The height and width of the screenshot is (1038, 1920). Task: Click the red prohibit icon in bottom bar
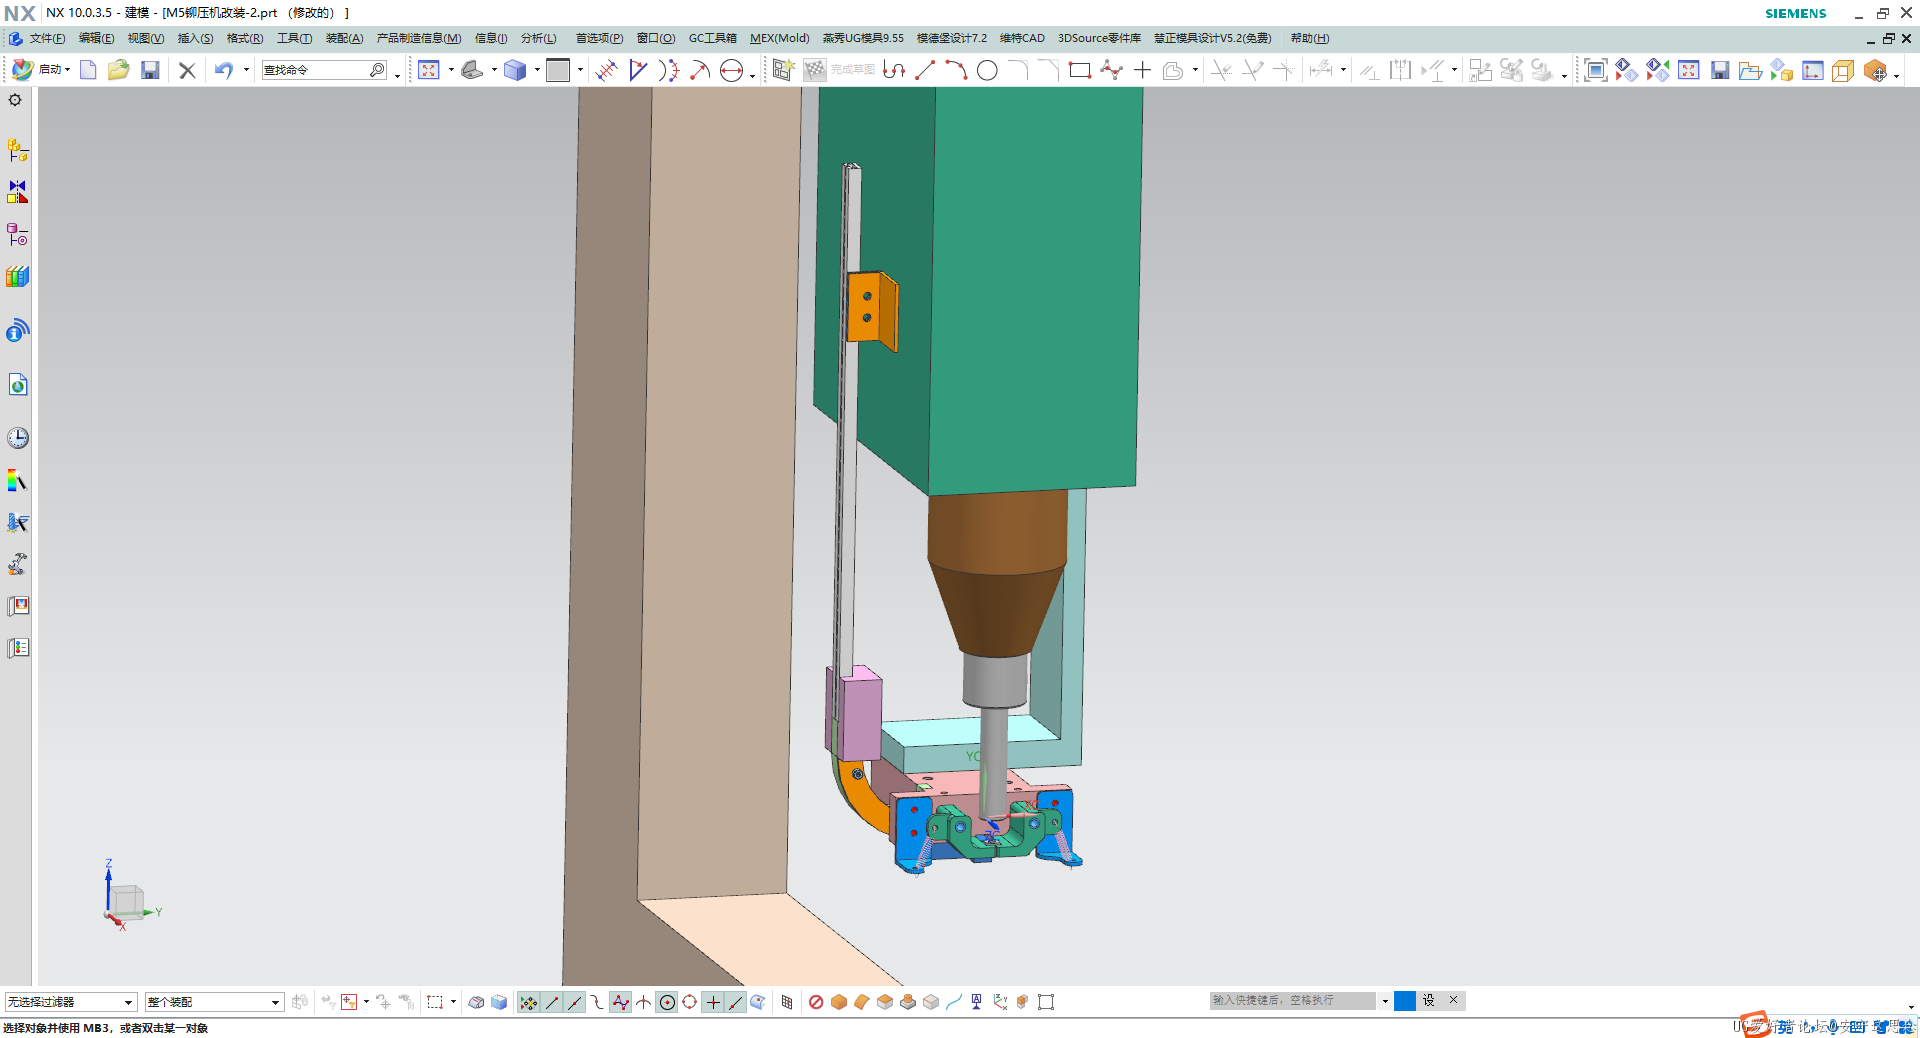pyautogui.click(x=816, y=1002)
